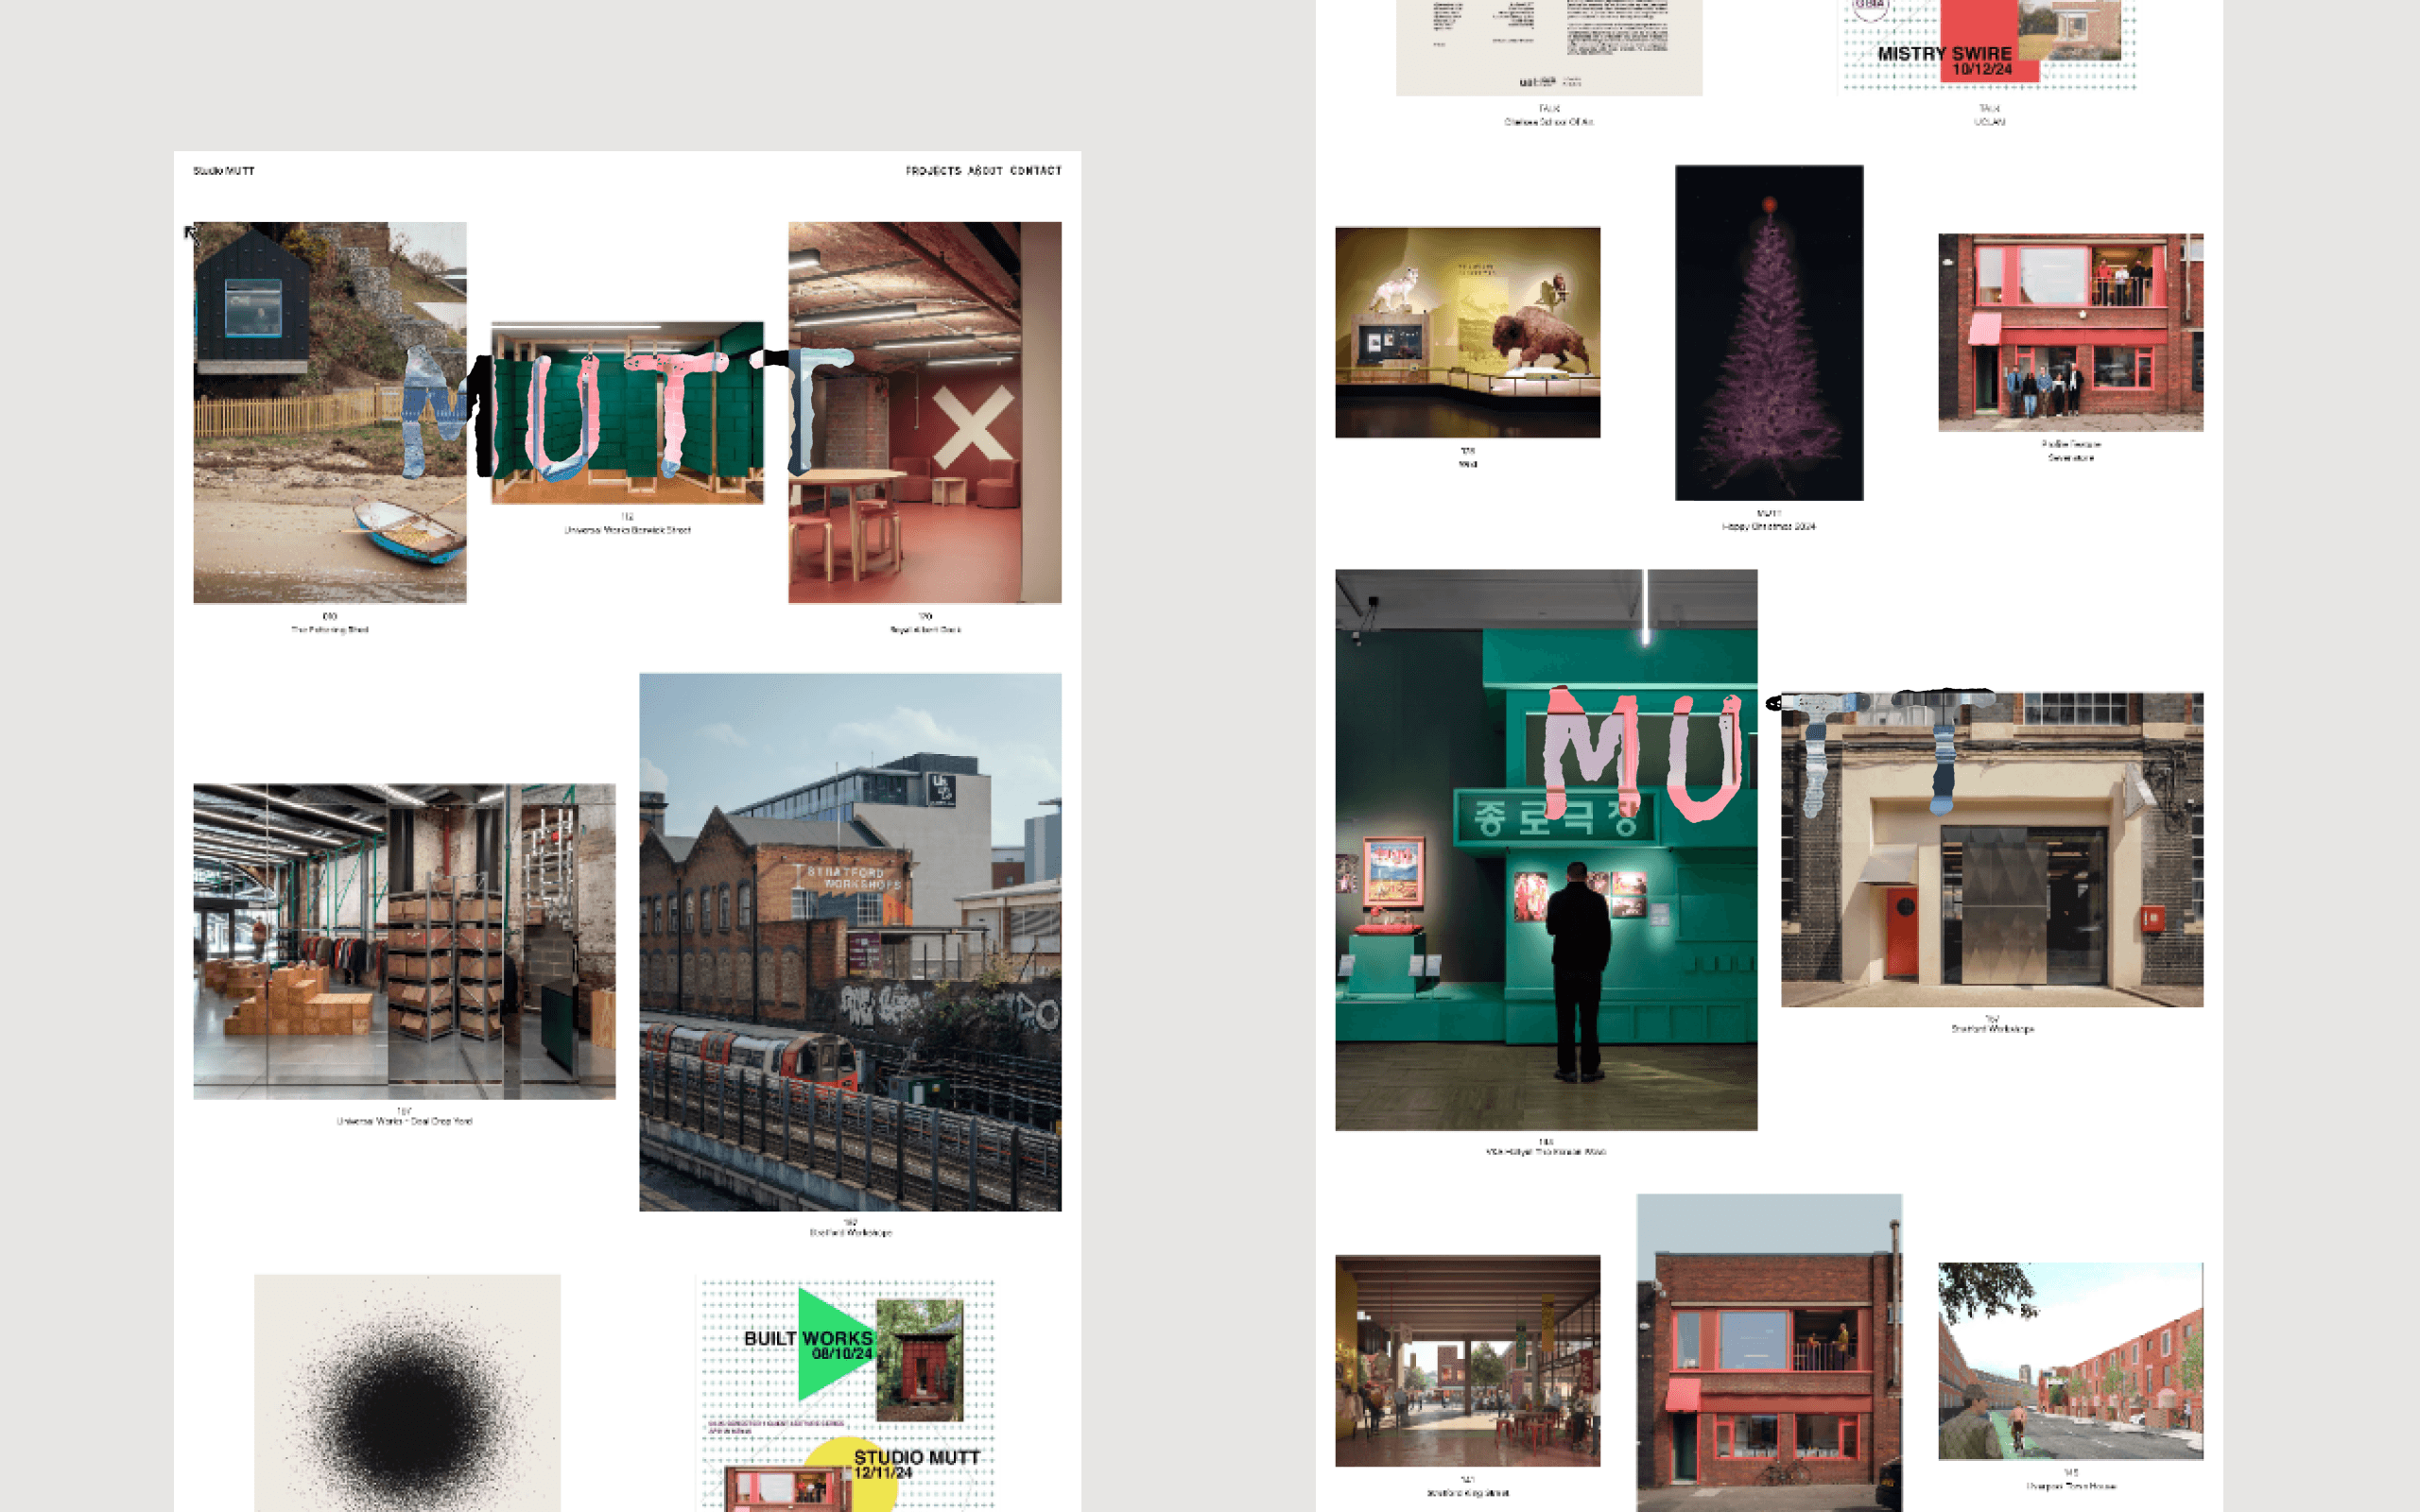The image size is (2420, 1512).
Task: Click the Liverpool Town House caption
Action: (x=2070, y=1486)
